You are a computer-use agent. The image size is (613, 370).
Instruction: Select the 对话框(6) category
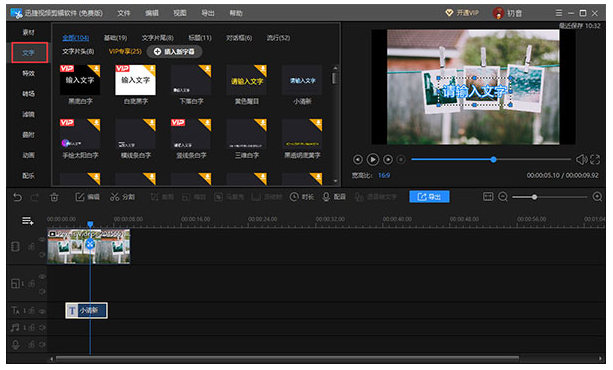(239, 38)
